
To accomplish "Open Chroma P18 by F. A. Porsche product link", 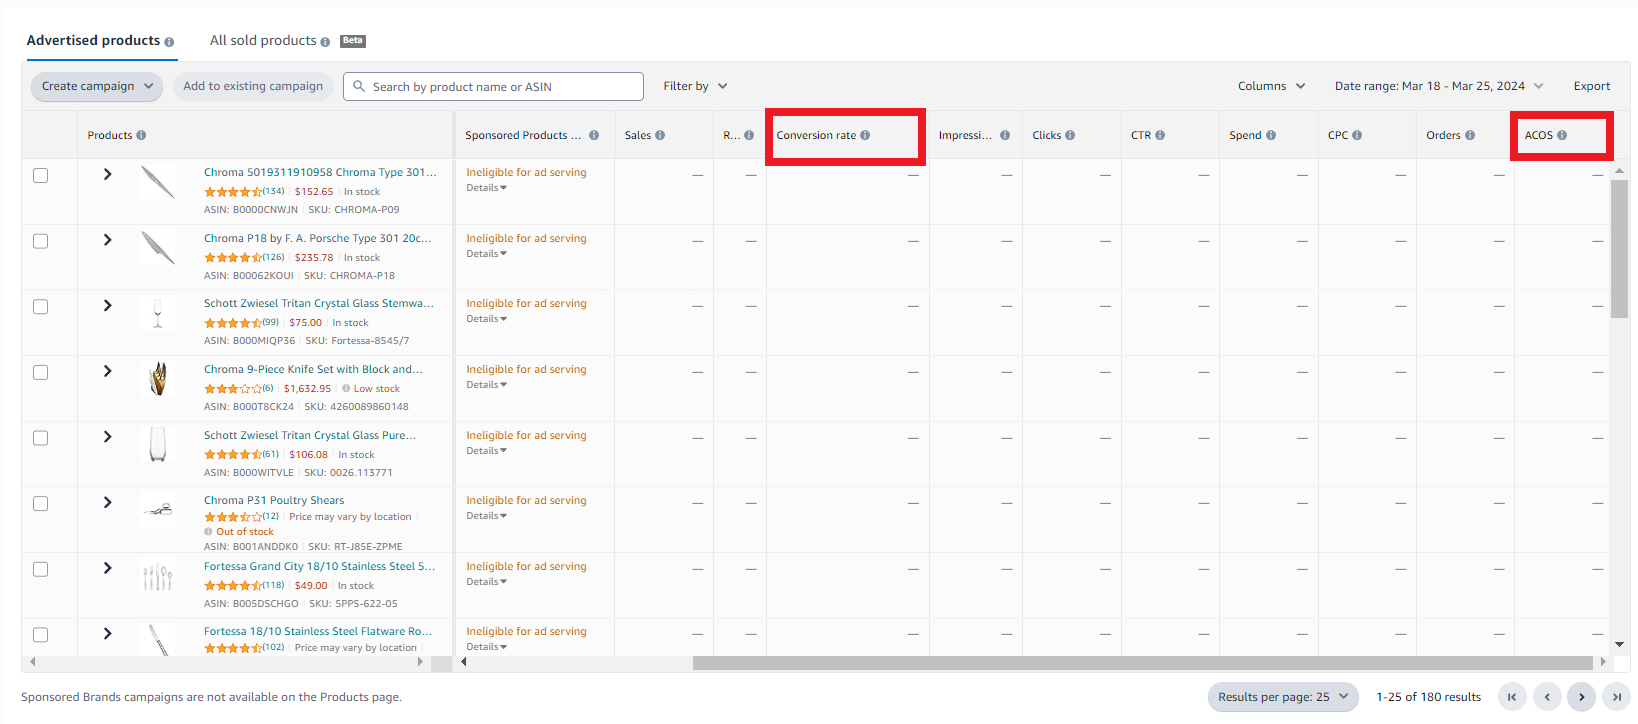I will tap(318, 238).
